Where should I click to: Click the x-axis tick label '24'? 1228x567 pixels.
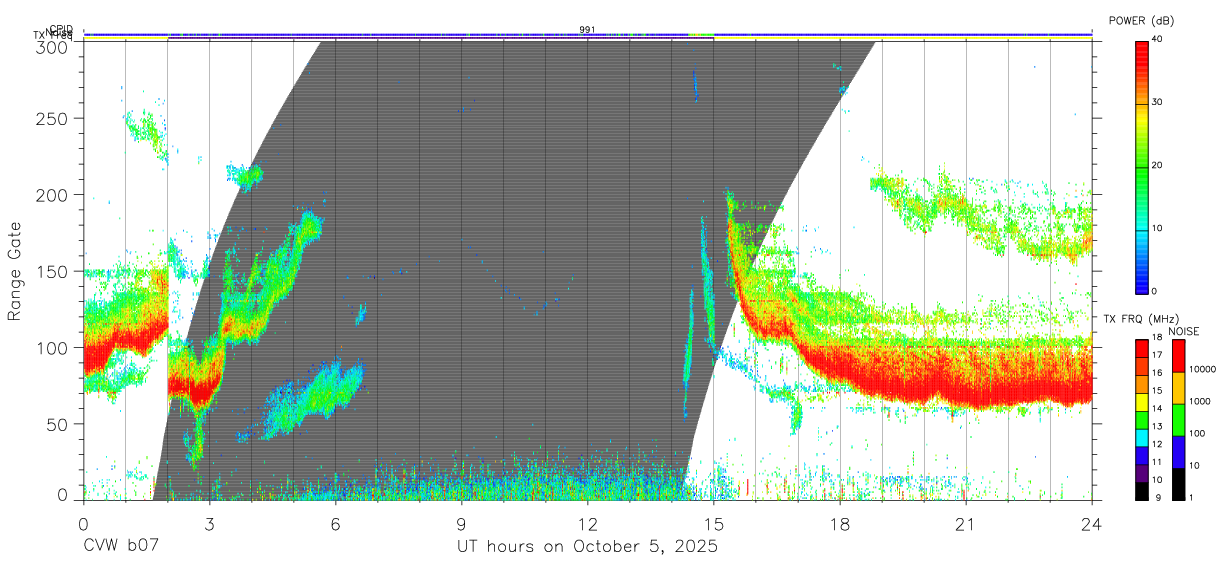pos(1092,523)
